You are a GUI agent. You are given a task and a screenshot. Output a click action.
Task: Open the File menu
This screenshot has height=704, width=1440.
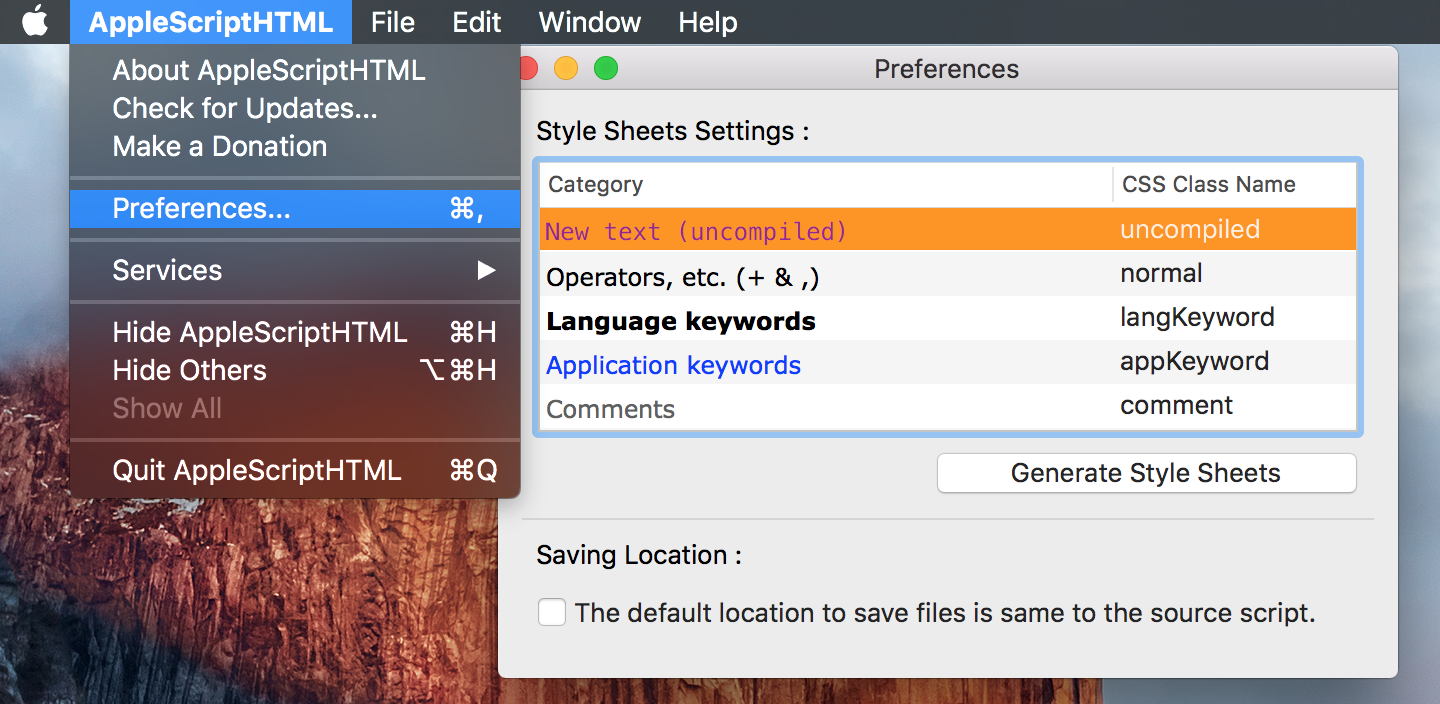point(393,22)
